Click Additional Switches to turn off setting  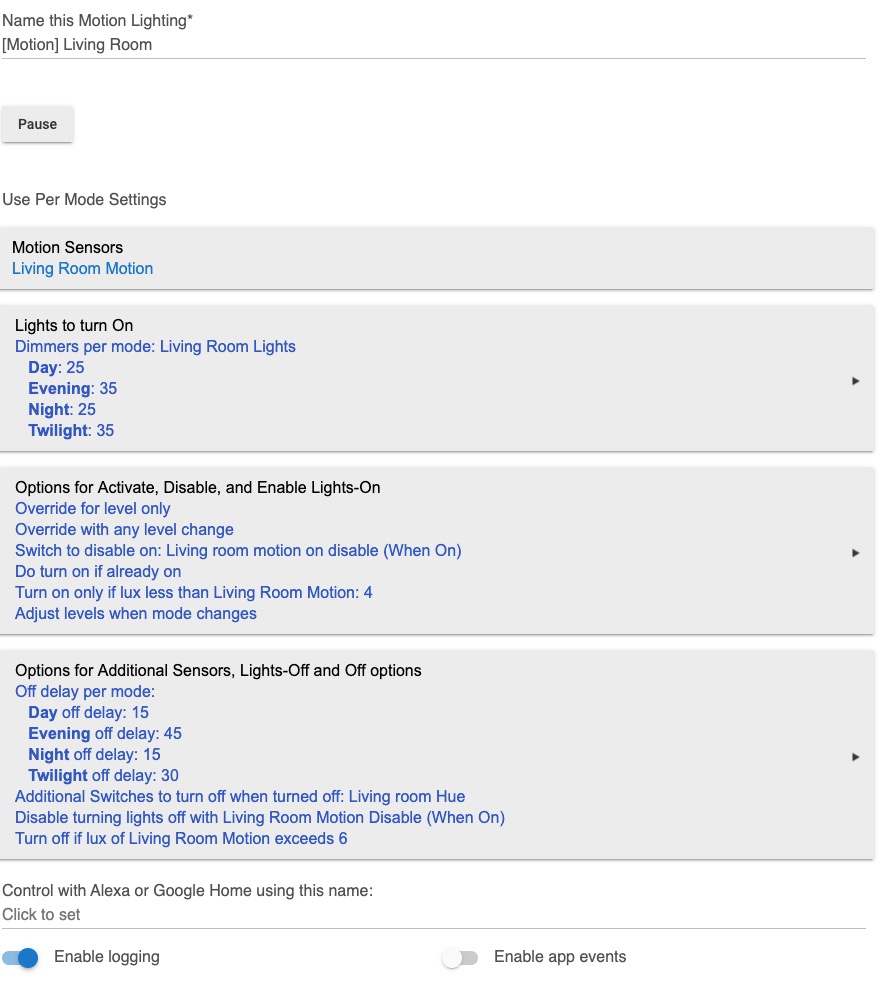coord(240,796)
